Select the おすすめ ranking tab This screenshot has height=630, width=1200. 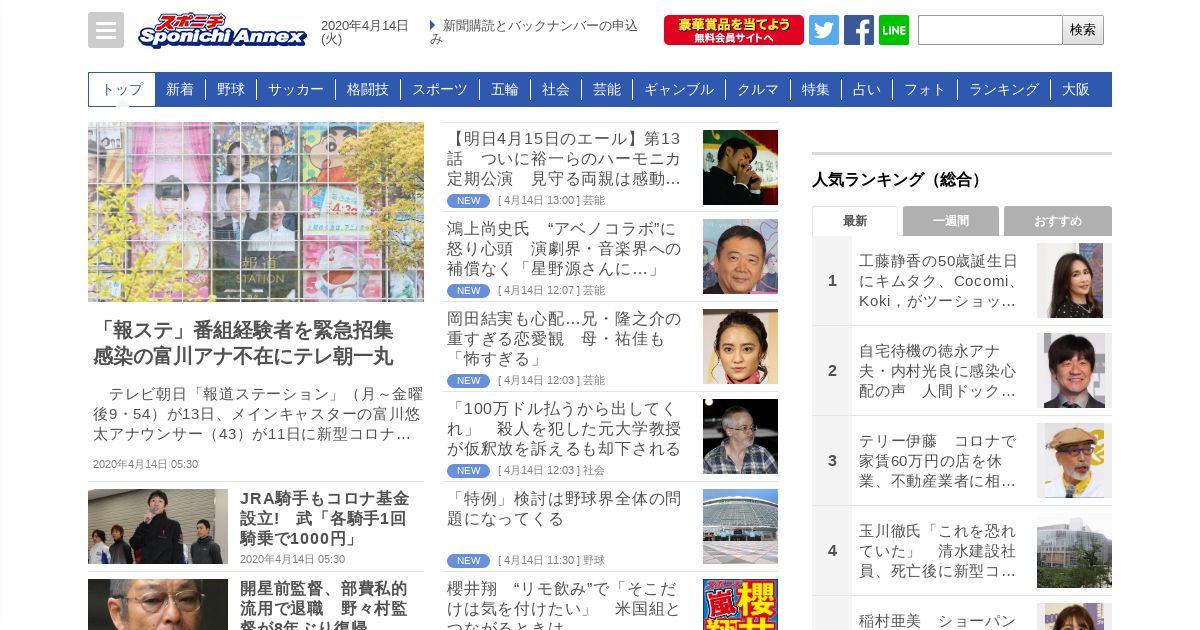click(x=1058, y=221)
